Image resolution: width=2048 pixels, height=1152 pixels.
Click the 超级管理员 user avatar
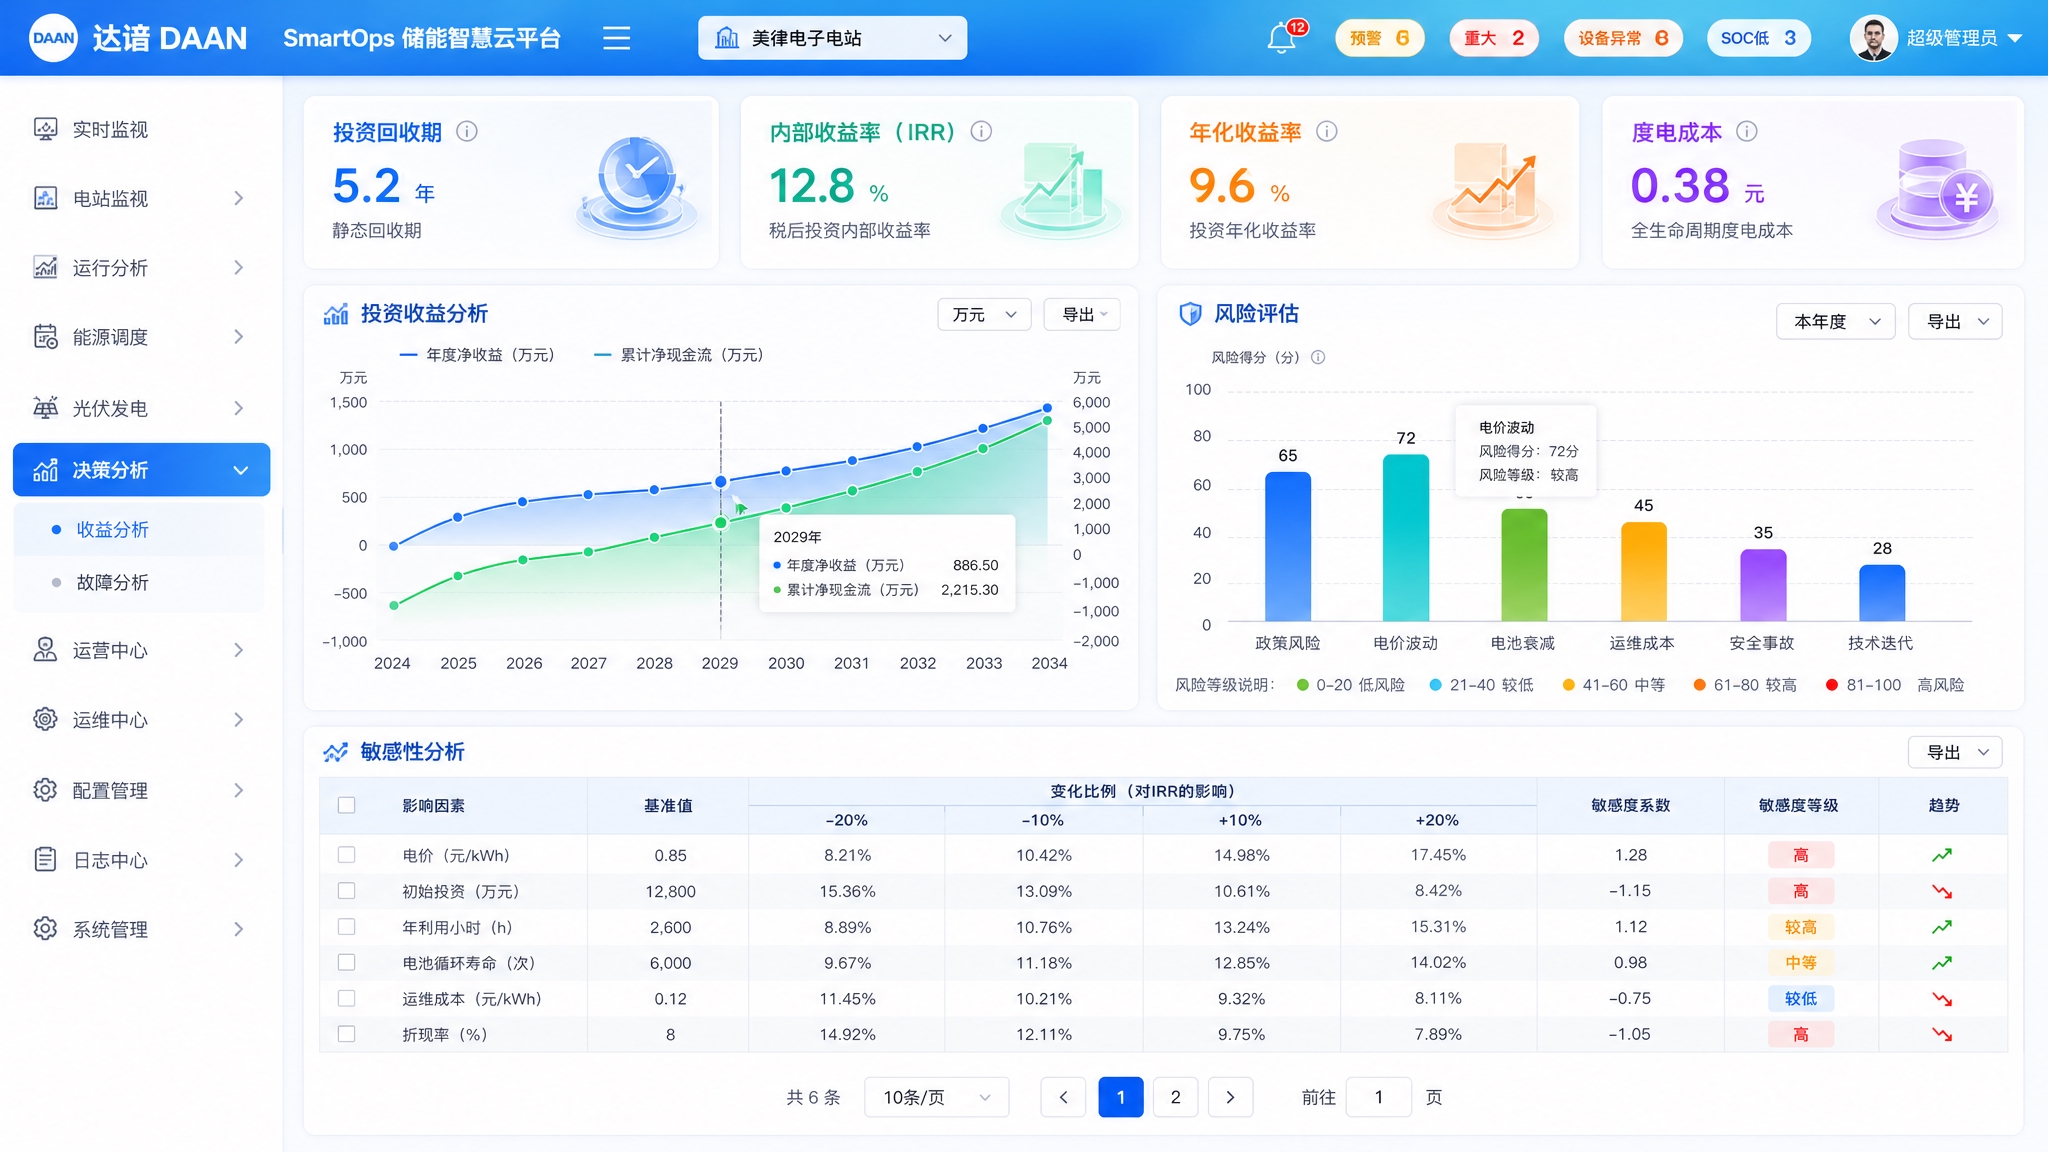(1874, 38)
